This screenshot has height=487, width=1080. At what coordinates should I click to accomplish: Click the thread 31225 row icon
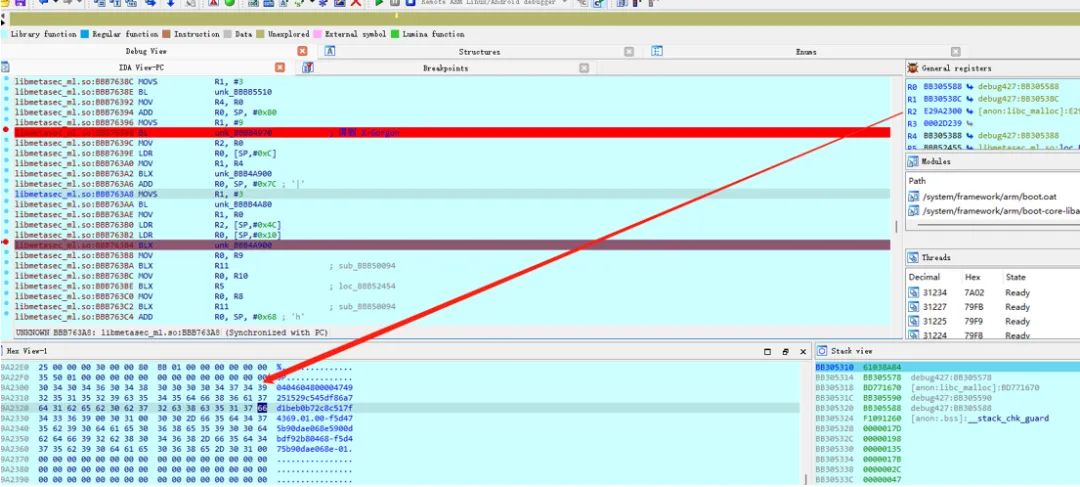914,322
